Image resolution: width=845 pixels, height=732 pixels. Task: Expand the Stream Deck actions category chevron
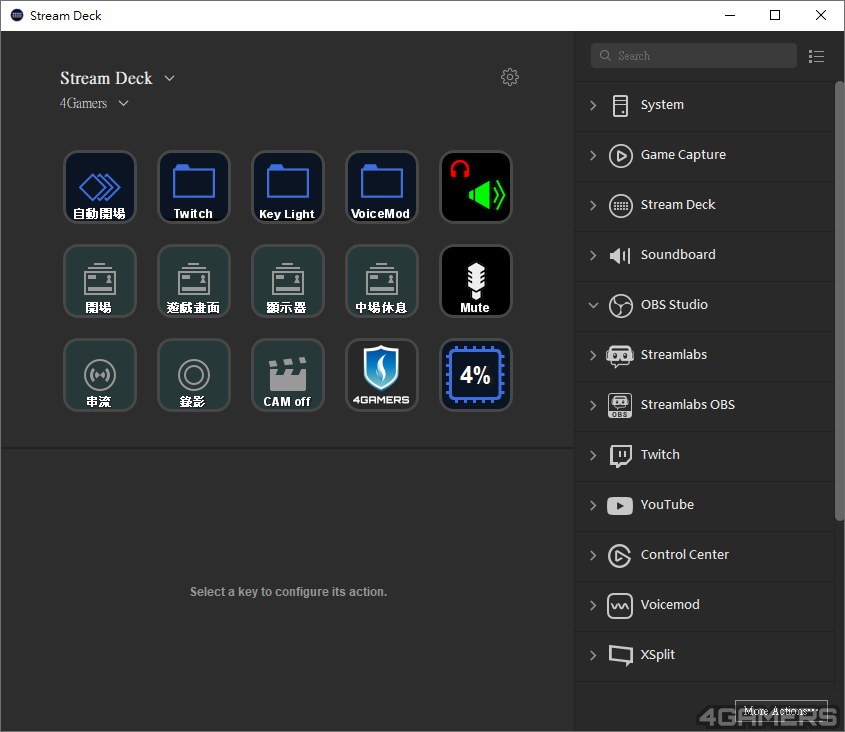pos(593,205)
